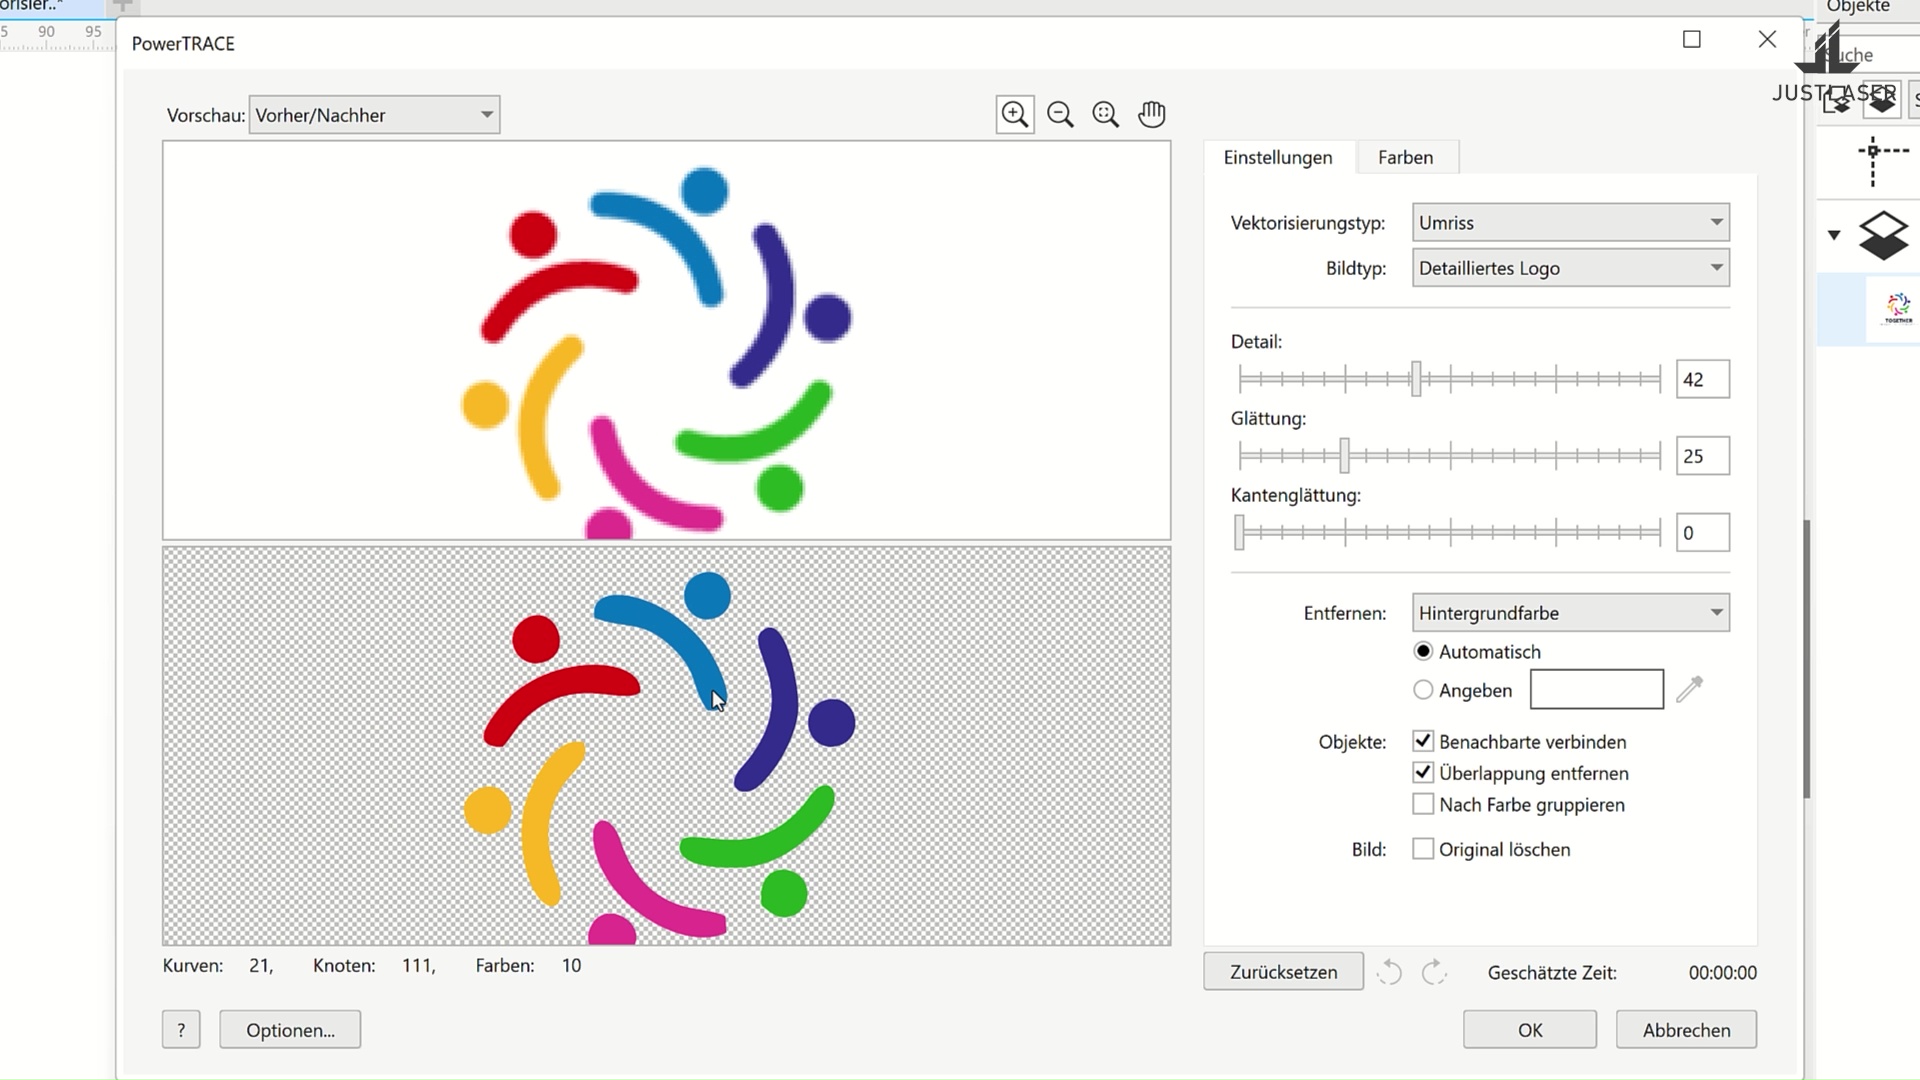This screenshot has width=1920, height=1080.
Task: Click the Detail value input field
Action: coord(1701,380)
